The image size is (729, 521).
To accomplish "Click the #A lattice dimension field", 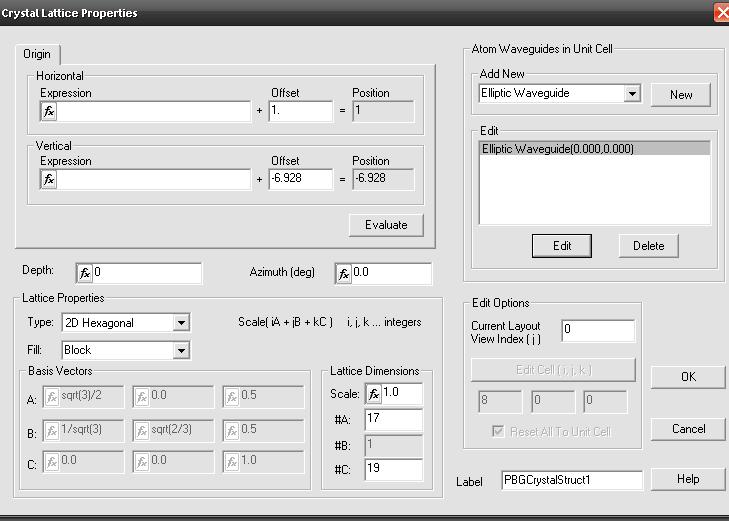I will (x=394, y=420).
